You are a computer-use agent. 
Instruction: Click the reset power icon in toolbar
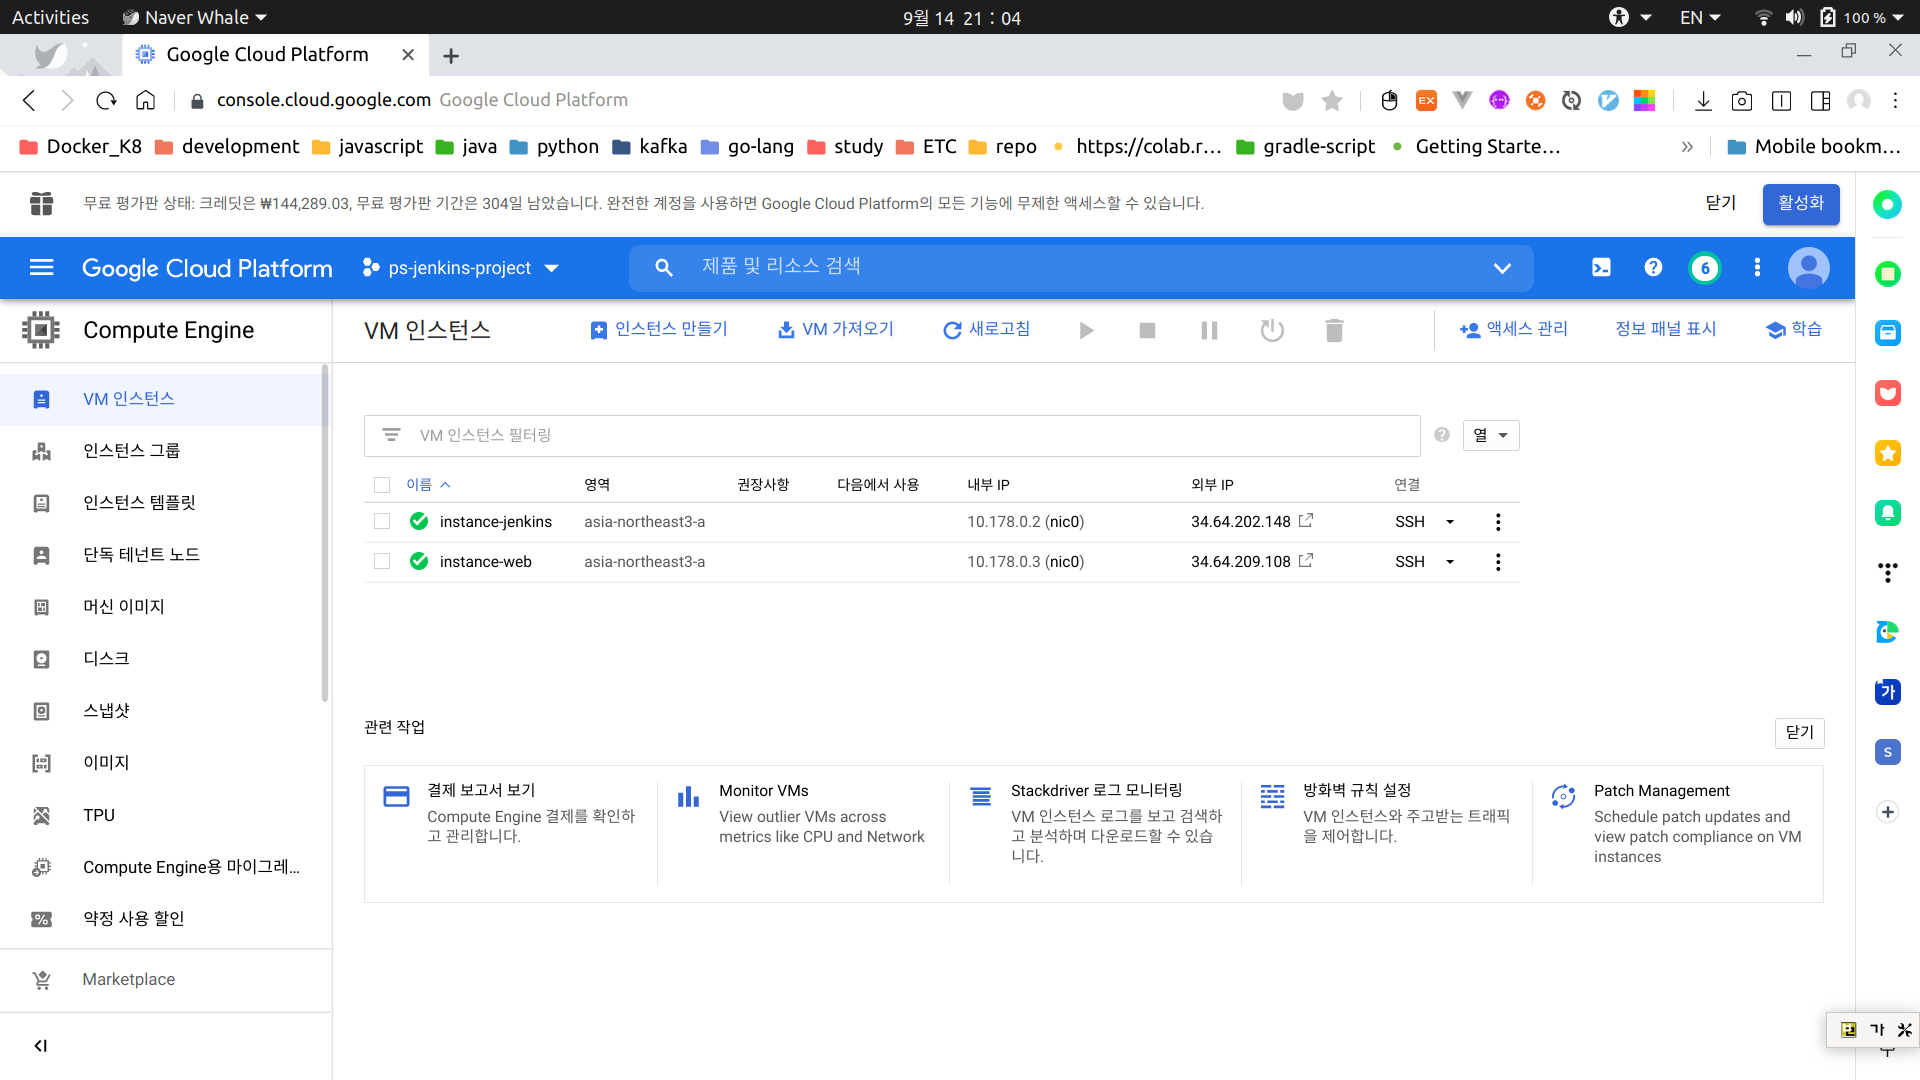1272,330
